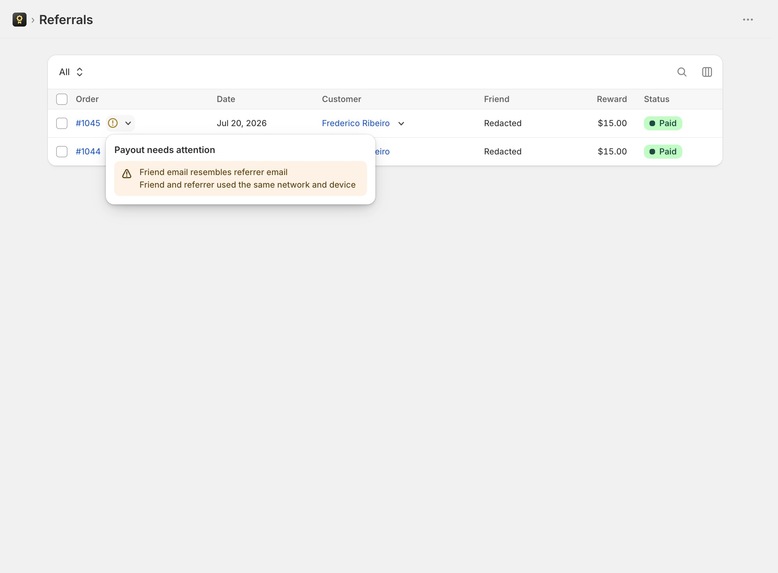Click the $15.00 reward for order #1045
Screen dimensions: 778x573
point(612,123)
